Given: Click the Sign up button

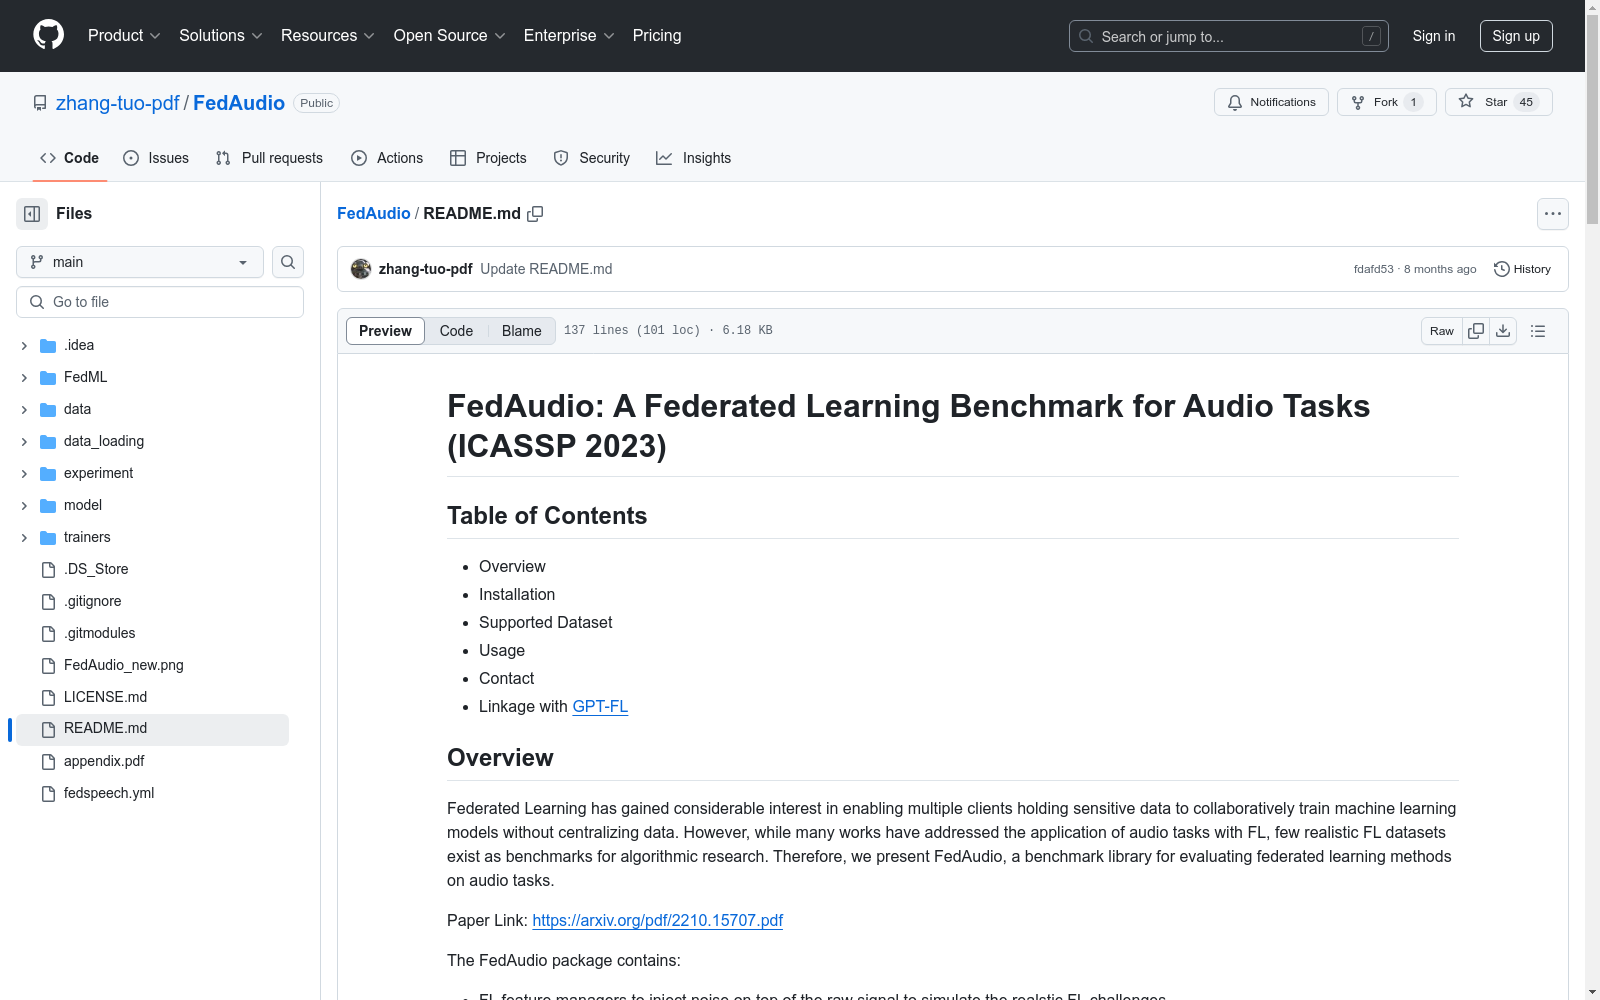Looking at the screenshot, I should 1516,36.
